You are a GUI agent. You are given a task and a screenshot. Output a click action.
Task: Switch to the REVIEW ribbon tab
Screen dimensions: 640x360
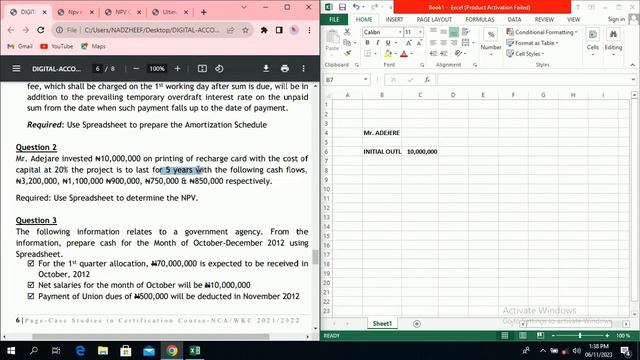pos(544,19)
